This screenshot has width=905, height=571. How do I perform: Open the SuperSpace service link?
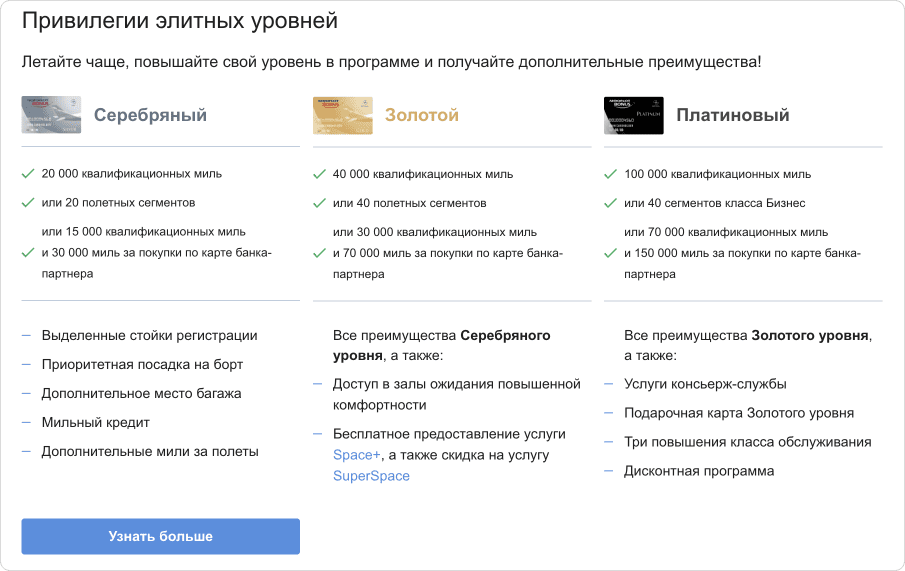pos(371,476)
